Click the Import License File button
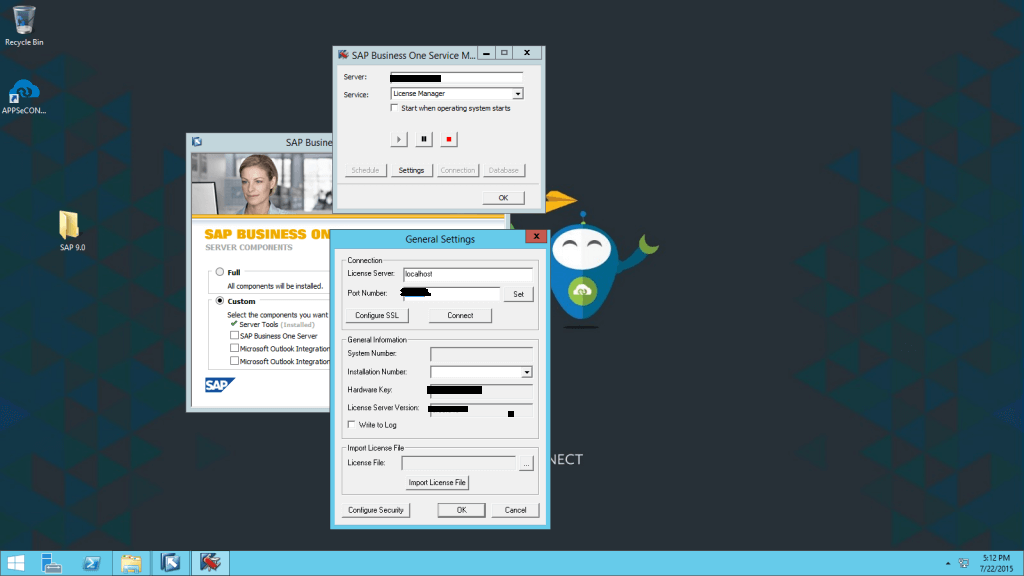 (x=437, y=483)
